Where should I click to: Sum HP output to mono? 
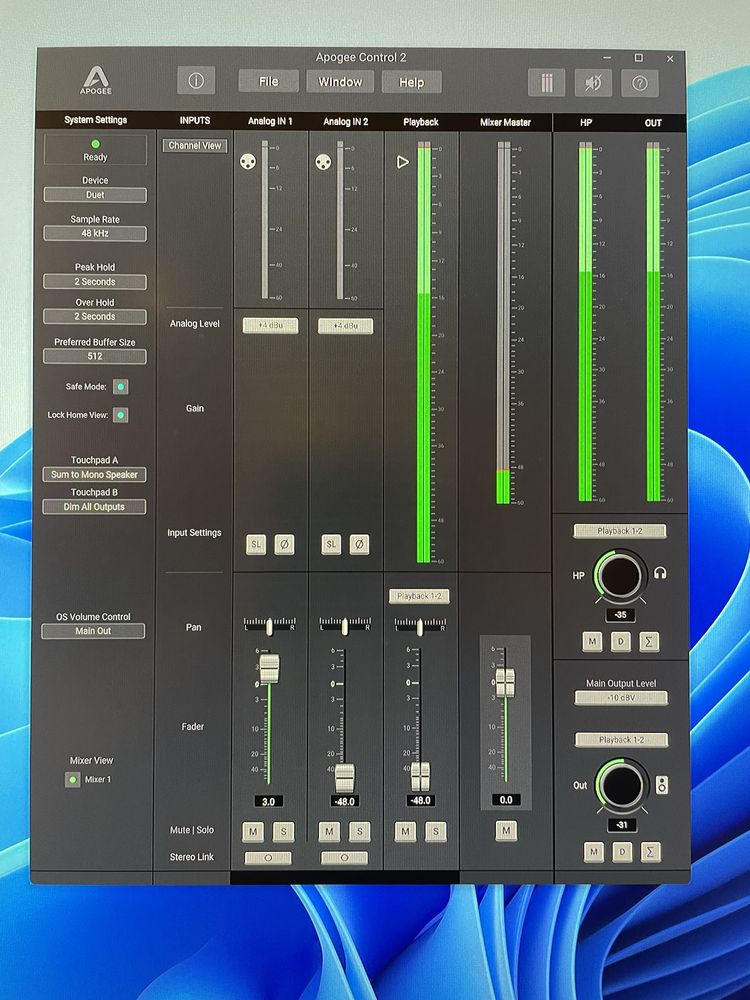click(x=649, y=642)
